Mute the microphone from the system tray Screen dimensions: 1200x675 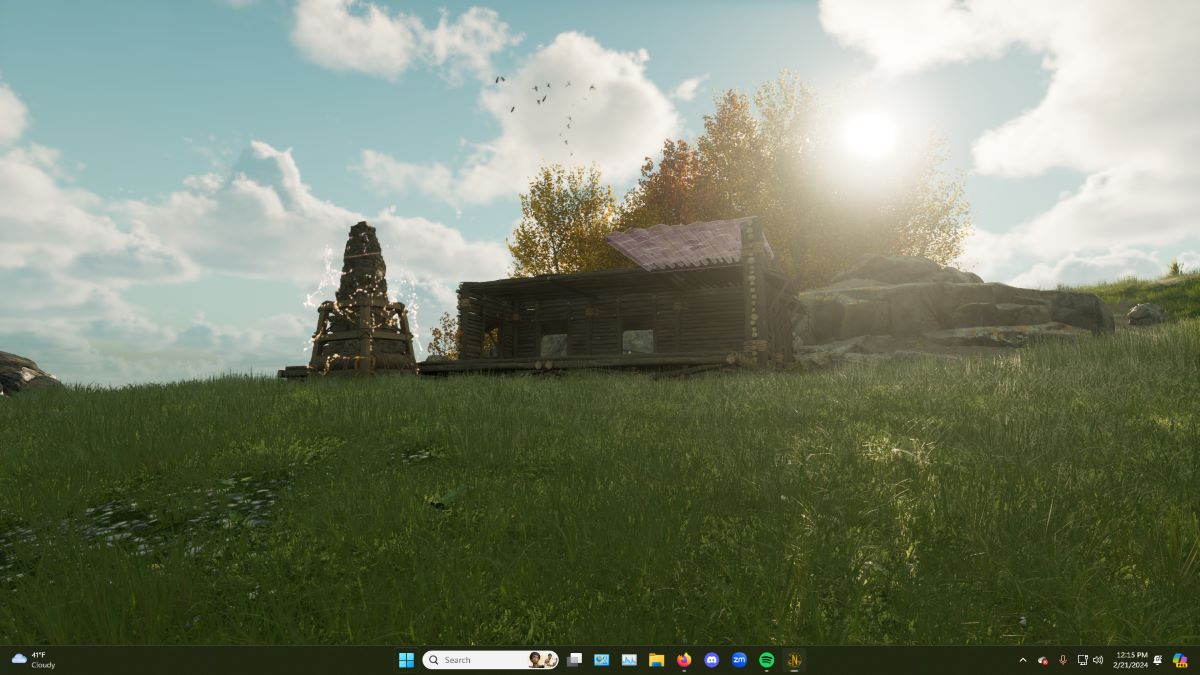1062,660
